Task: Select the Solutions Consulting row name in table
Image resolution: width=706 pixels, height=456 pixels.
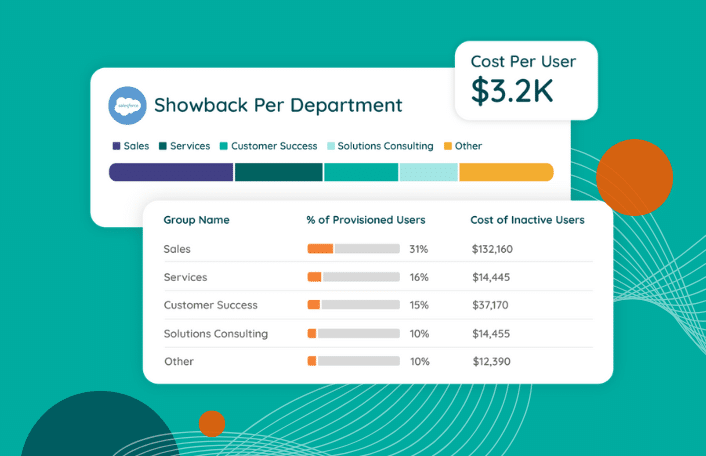Action: (x=216, y=334)
